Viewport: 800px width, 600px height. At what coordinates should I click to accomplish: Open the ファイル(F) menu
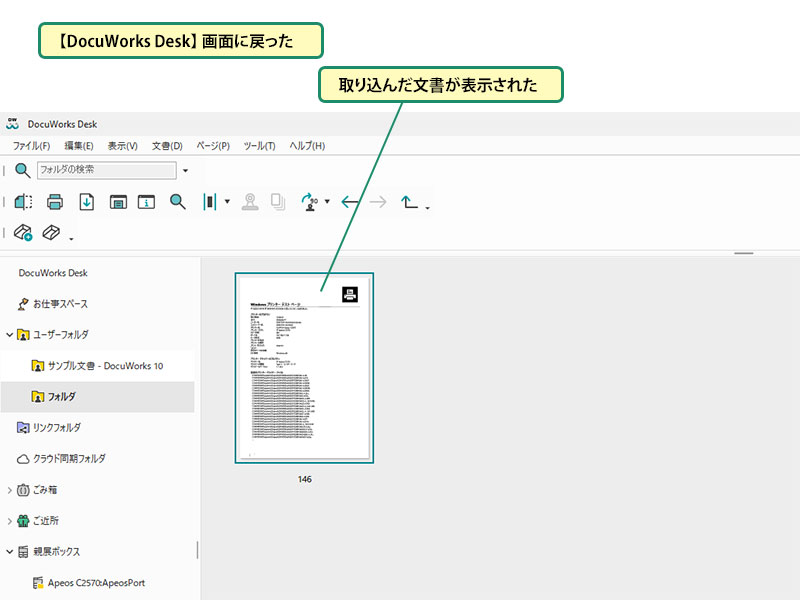click(32, 146)
